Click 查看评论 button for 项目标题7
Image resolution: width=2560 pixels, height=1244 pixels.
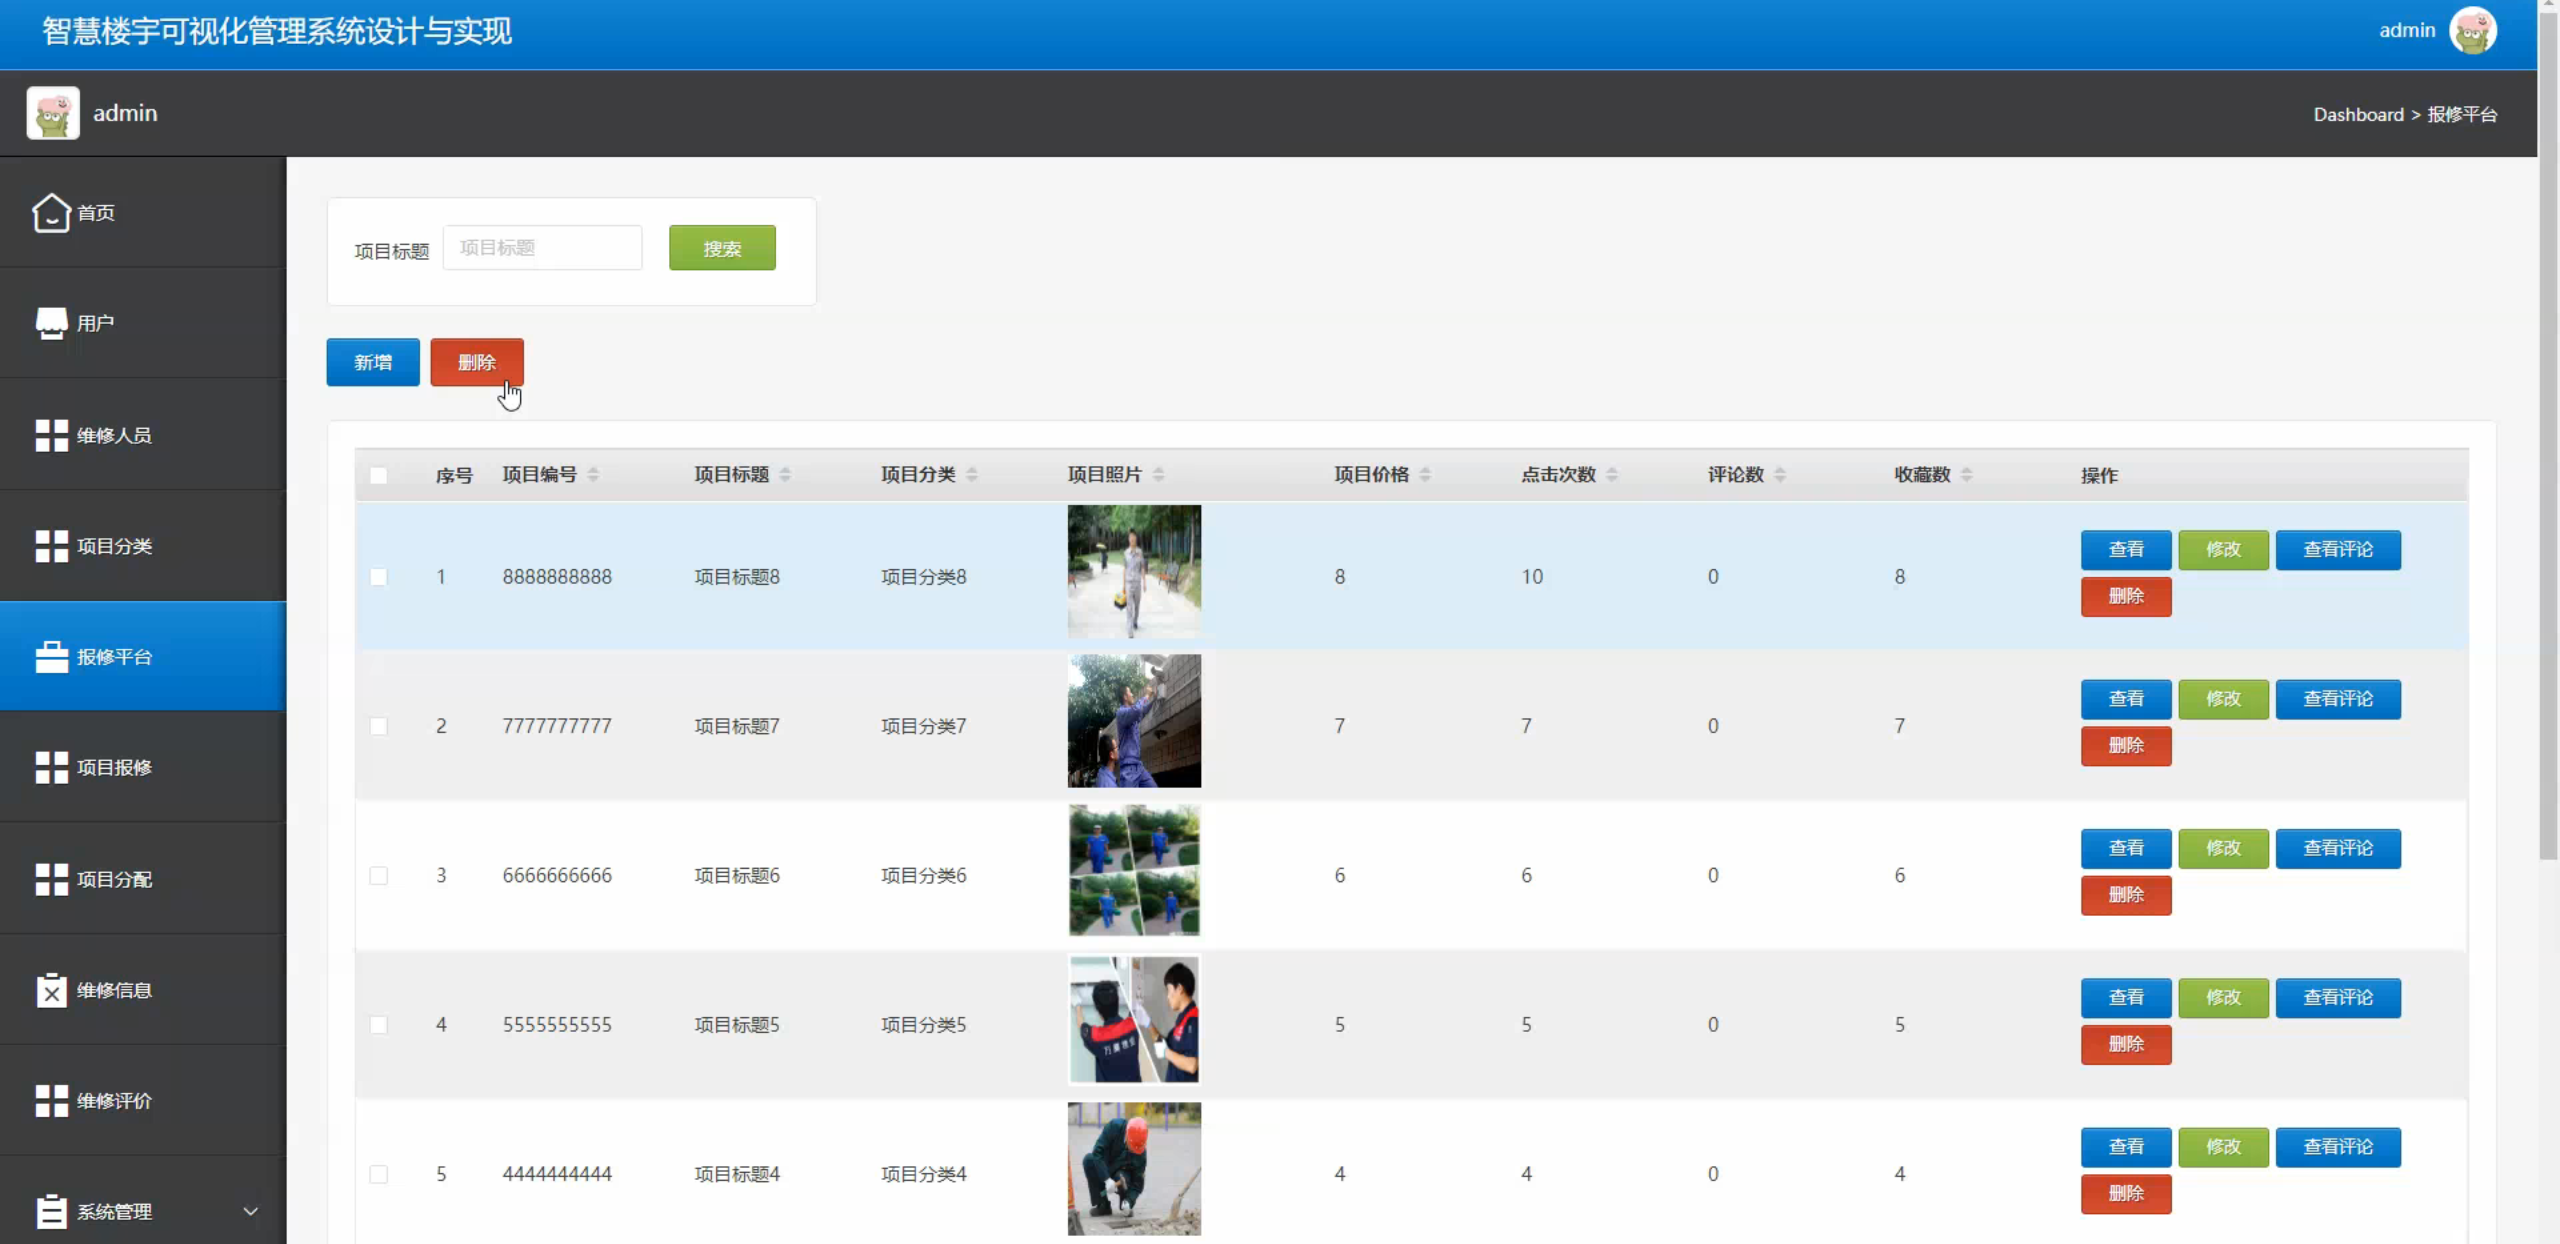point(2337,699)
